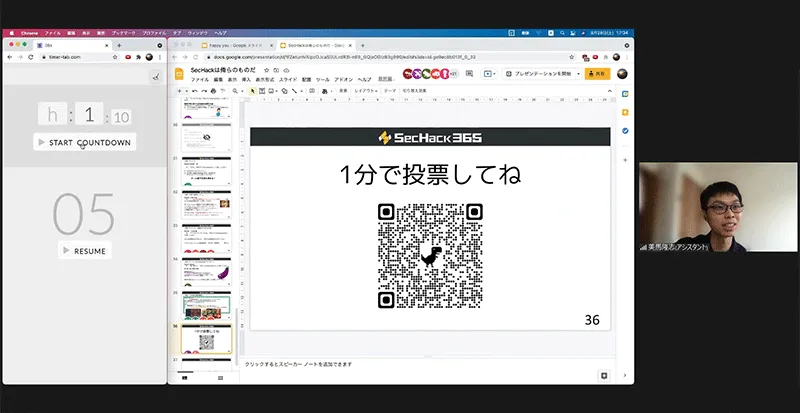Open Slides スライド menu

pyautogui.click(x=288, y=80)
